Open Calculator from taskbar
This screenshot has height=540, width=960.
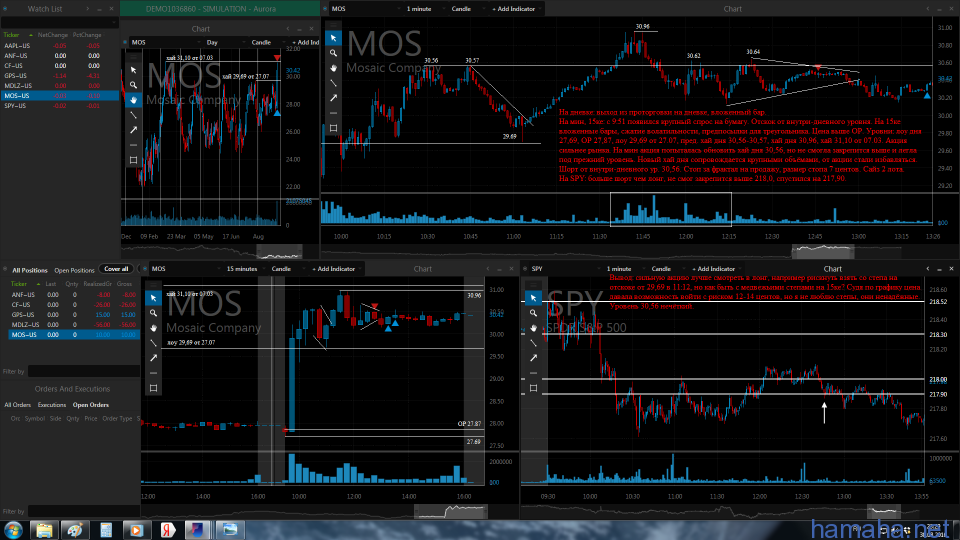click(x=105, y=530)
